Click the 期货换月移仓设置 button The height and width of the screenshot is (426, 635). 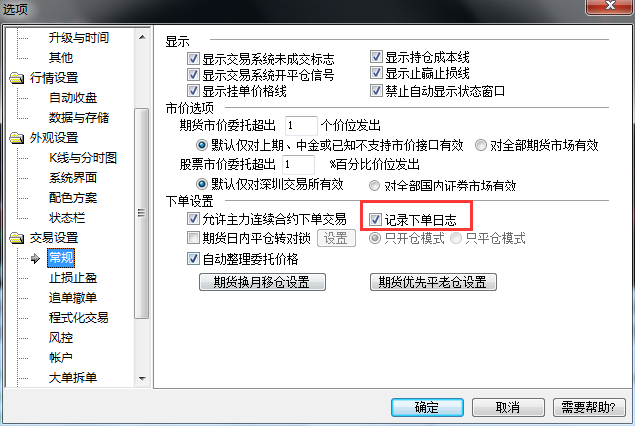point(262,282)
